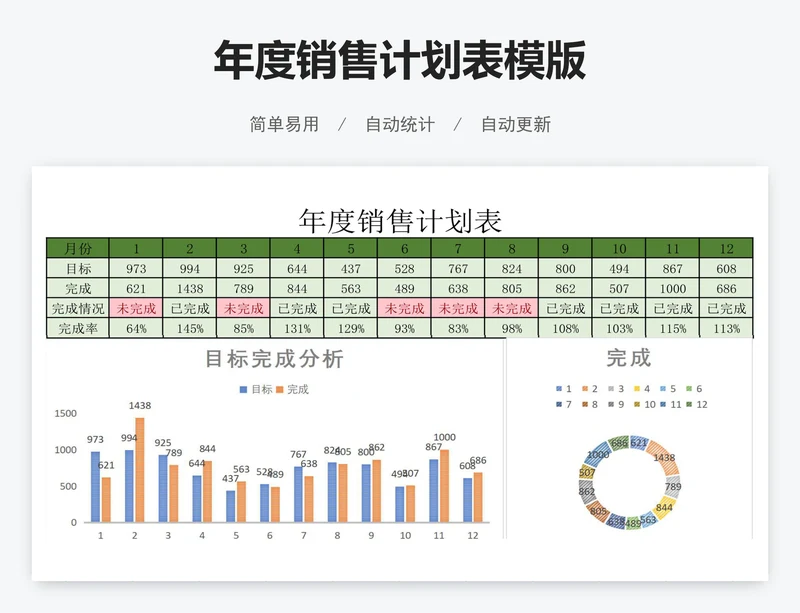This screenshot has height=613, width=800.
Task: Click the 目标 row header cell in table
Action: pyautogui.click(x=78, y=268)
